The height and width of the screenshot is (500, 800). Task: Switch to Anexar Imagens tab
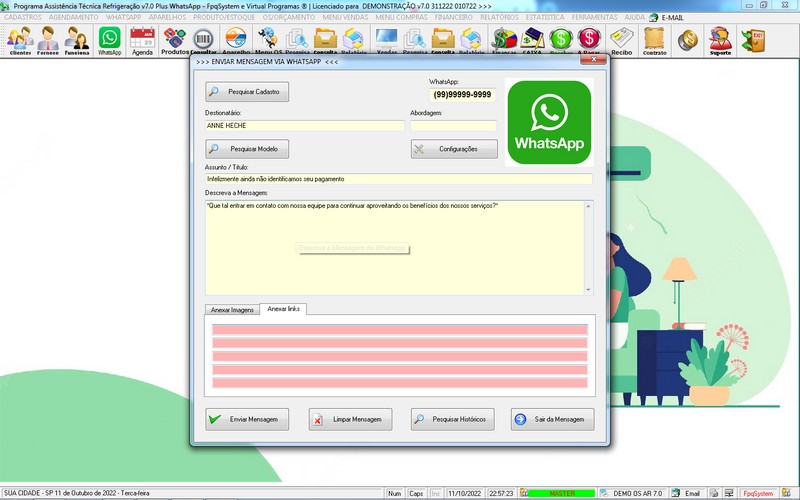coord(232,310)
